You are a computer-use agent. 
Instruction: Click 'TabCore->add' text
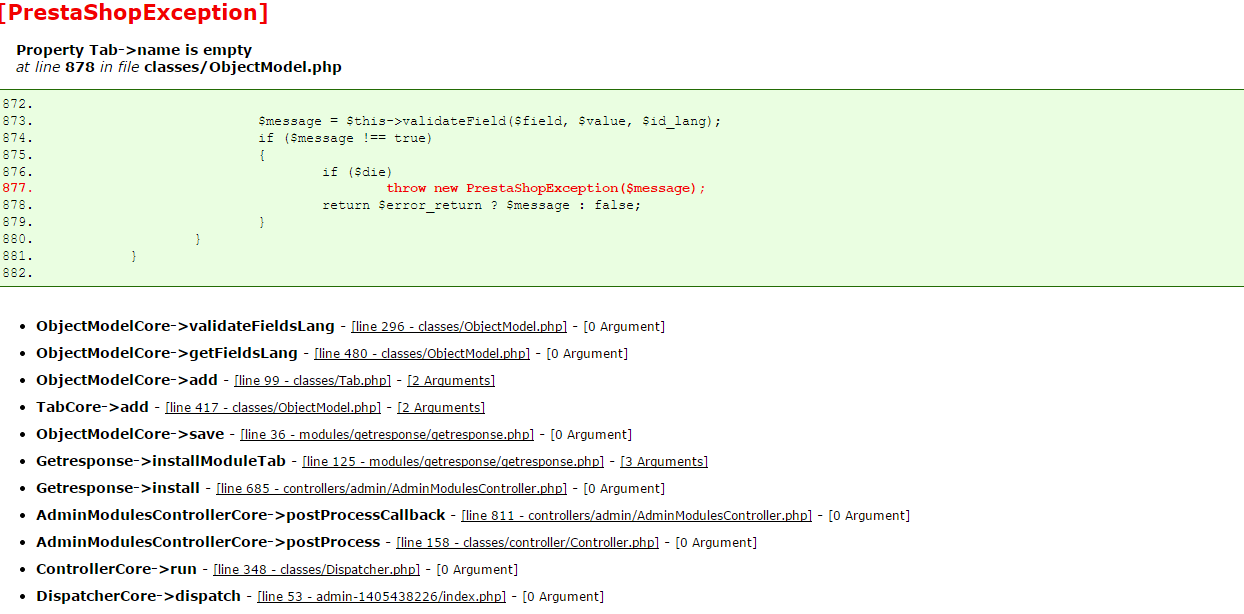92,407
